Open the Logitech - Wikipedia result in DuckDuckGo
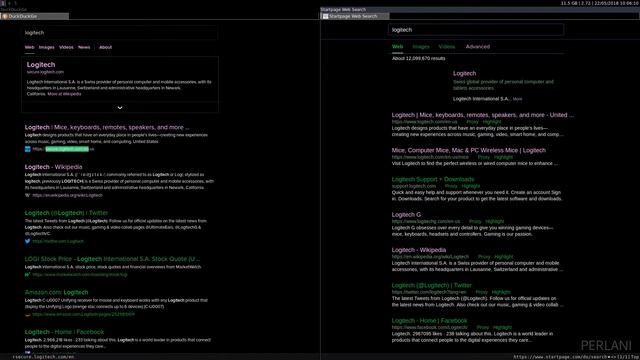Viewport: 640px width, 360px height. point(53,167)
